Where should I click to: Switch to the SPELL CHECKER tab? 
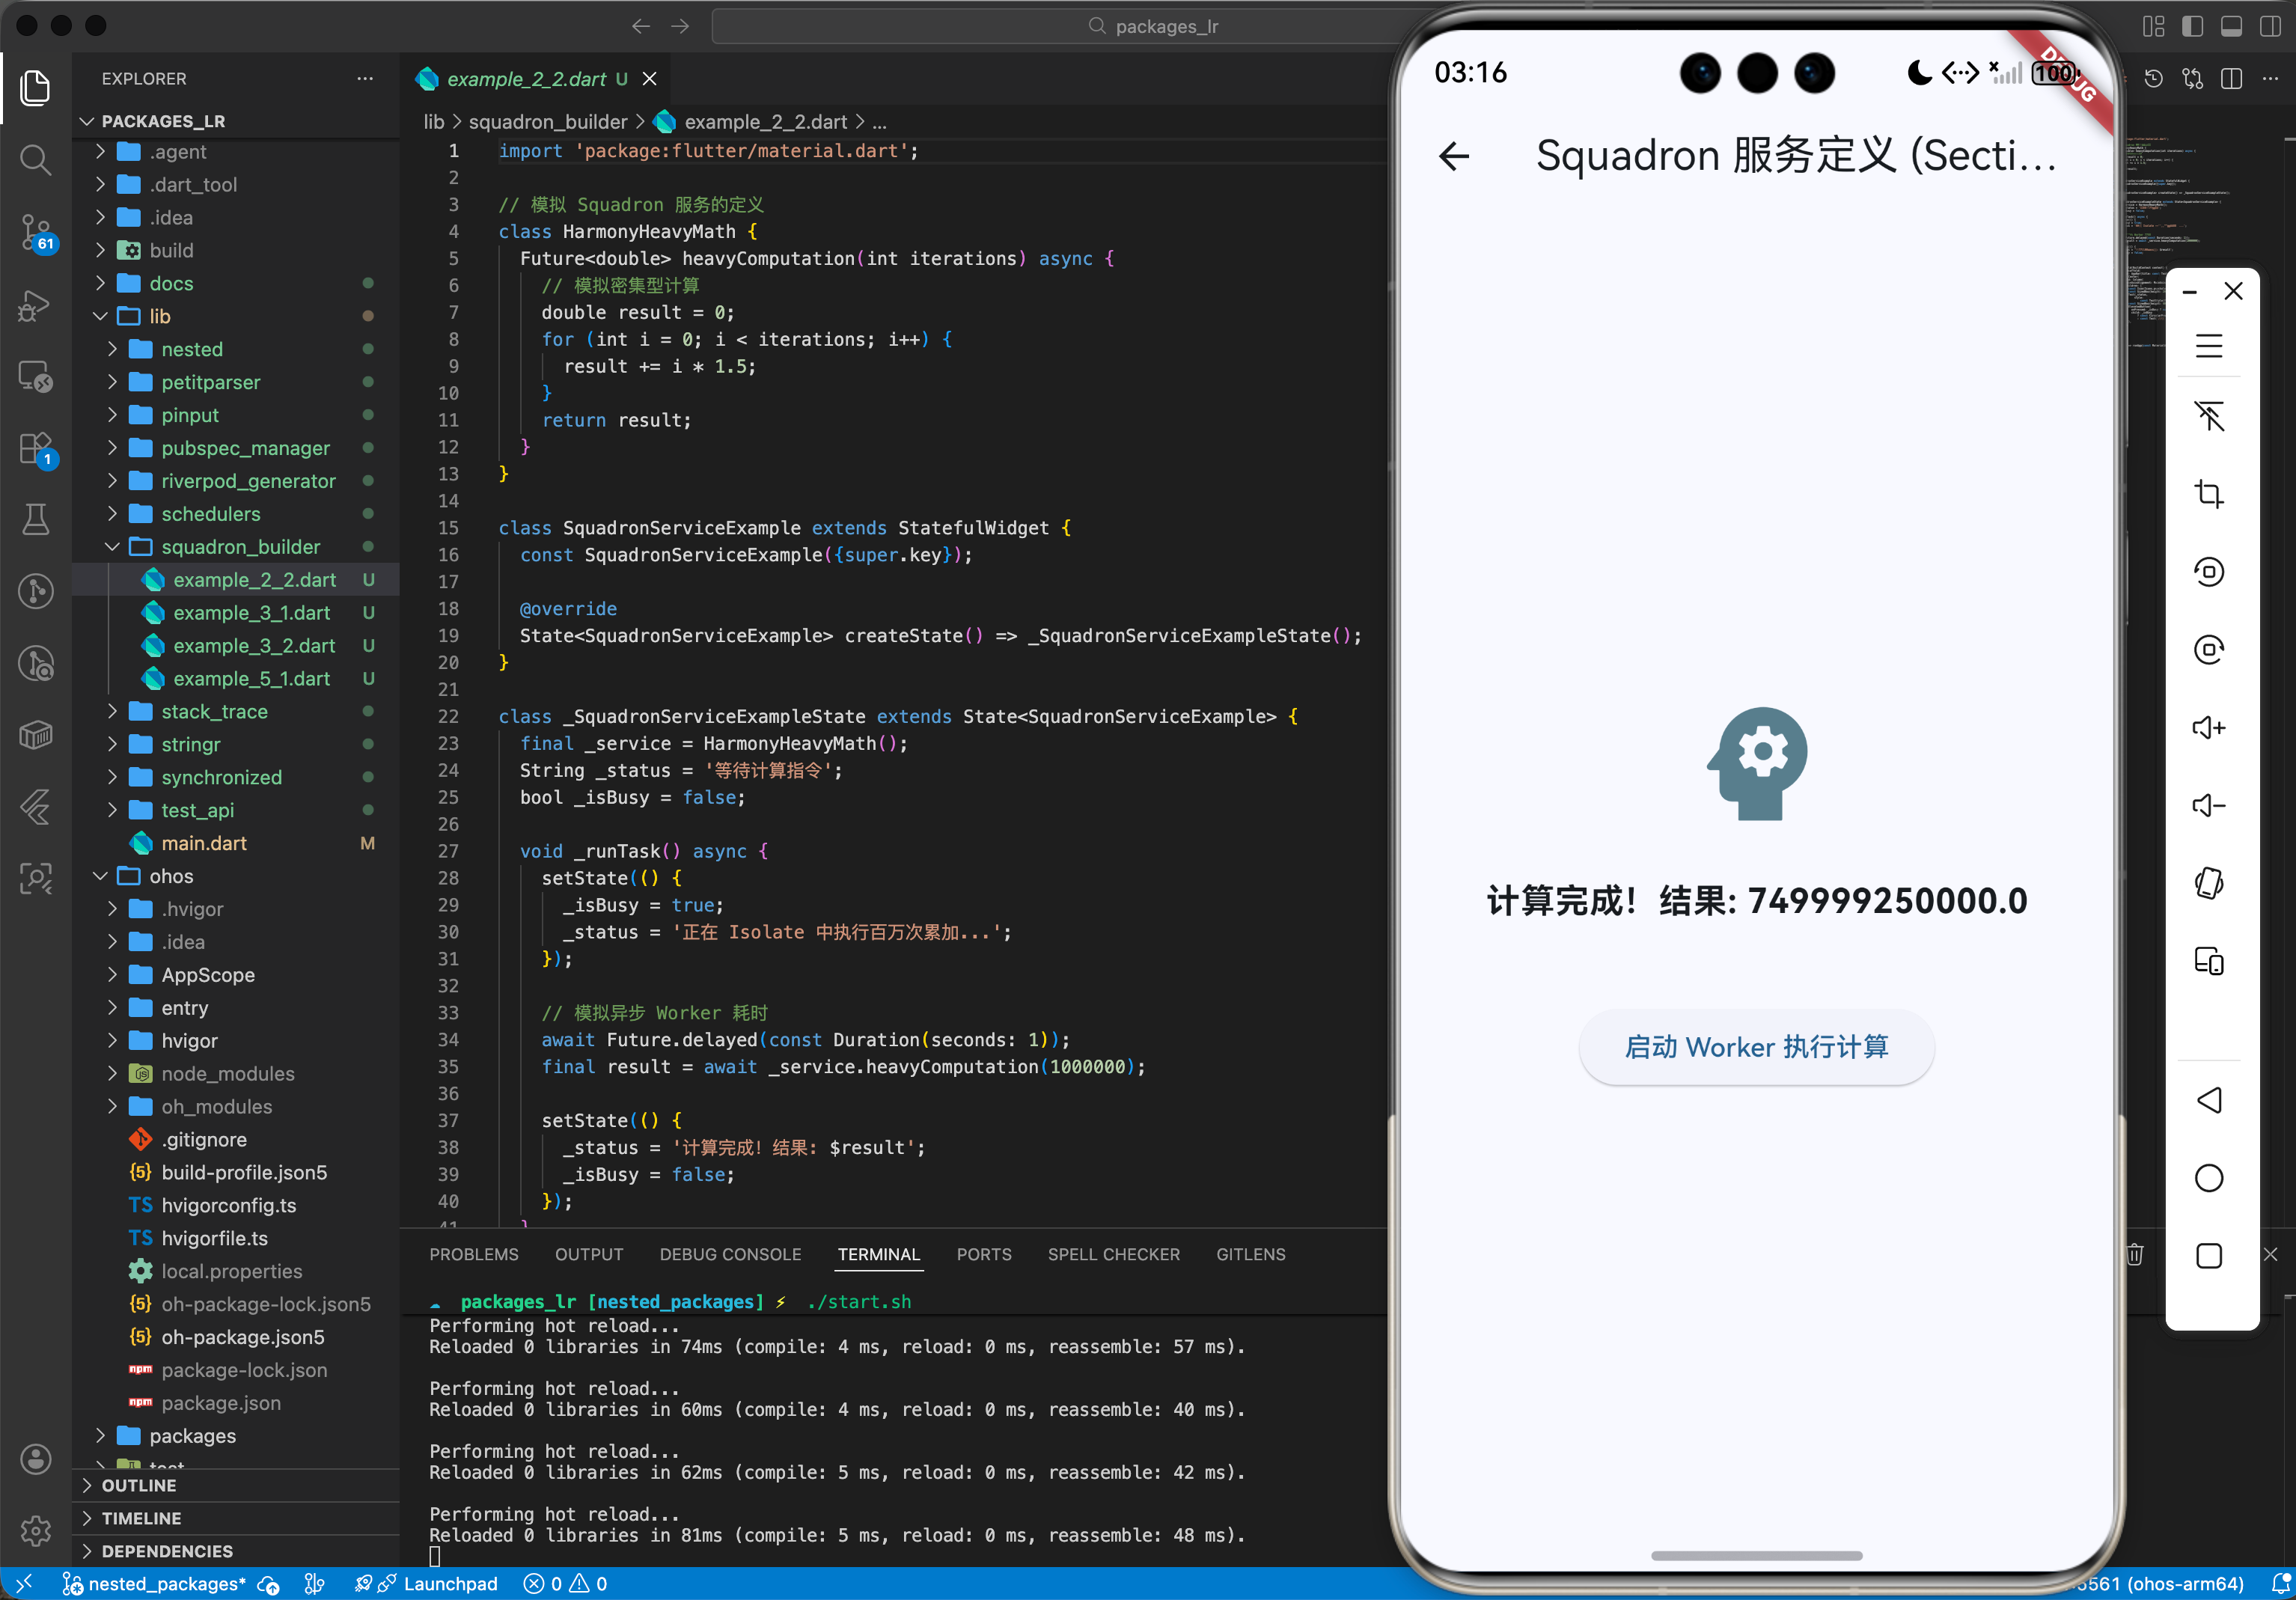1113,1254
